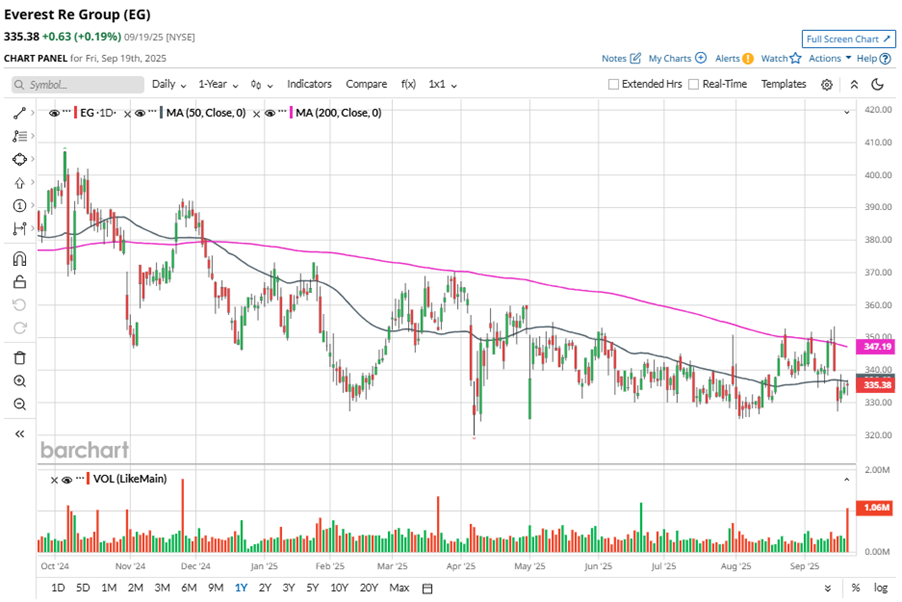The width and height of the screenshot is (902, 602).
Task: Expand the bottom double-chevron options
Action: point(828,588)
